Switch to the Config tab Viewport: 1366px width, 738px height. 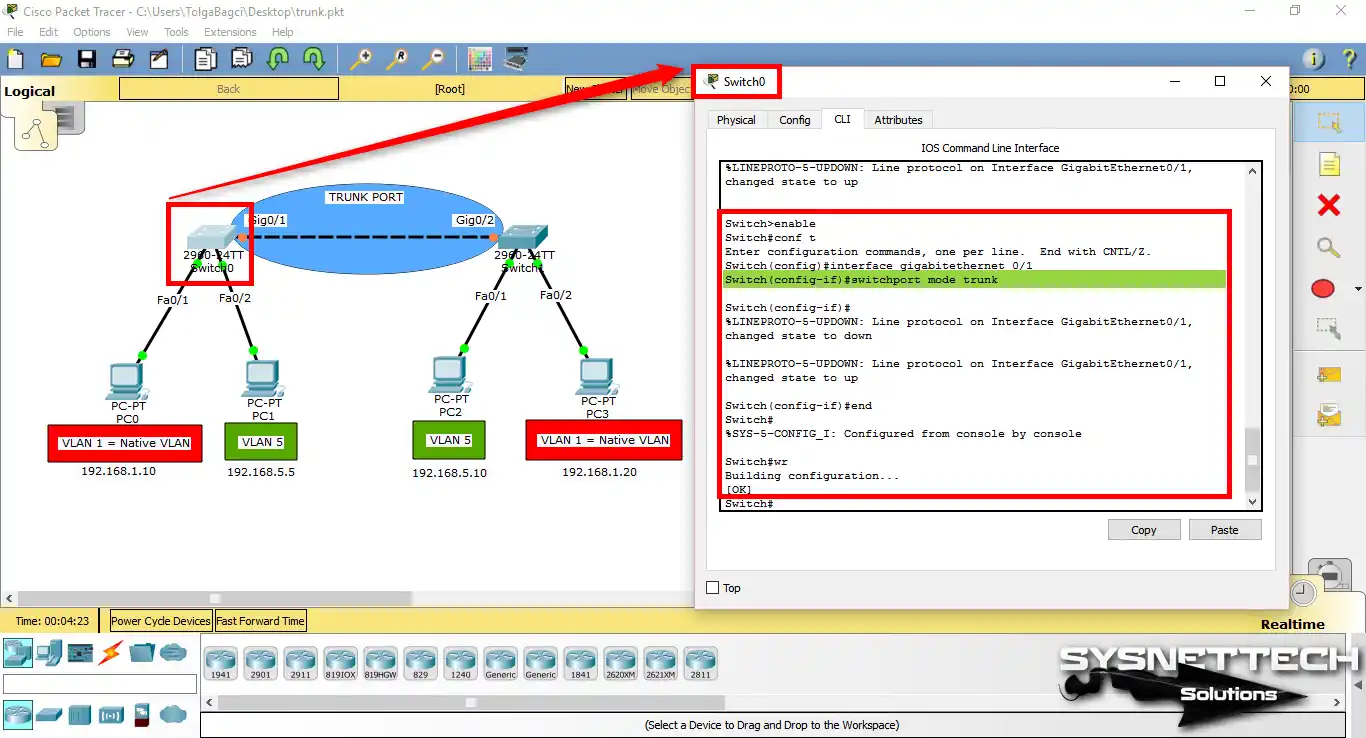click(x=794, y=120)
